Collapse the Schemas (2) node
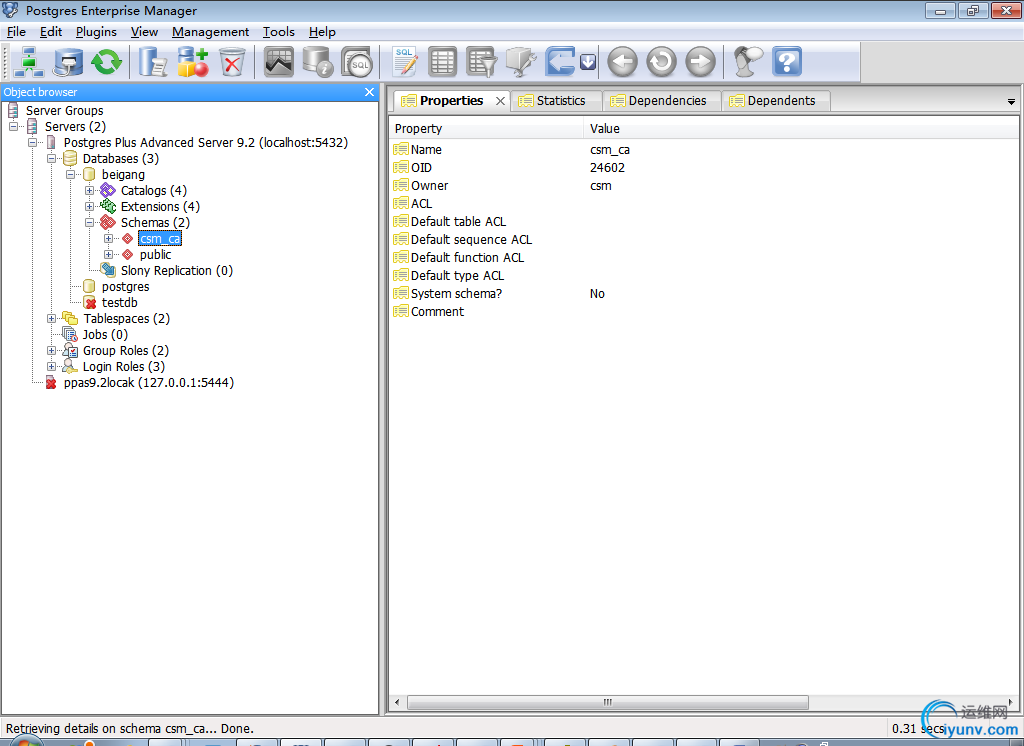Image resolution: width=1024 pixels, height=746 pixels. (89, 223)
